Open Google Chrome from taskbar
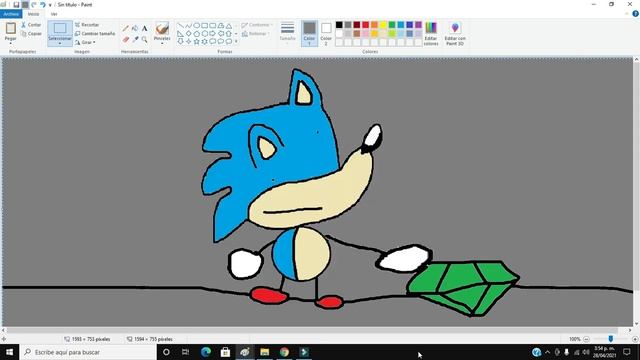The image size is (640, 360). coord(284,352)
